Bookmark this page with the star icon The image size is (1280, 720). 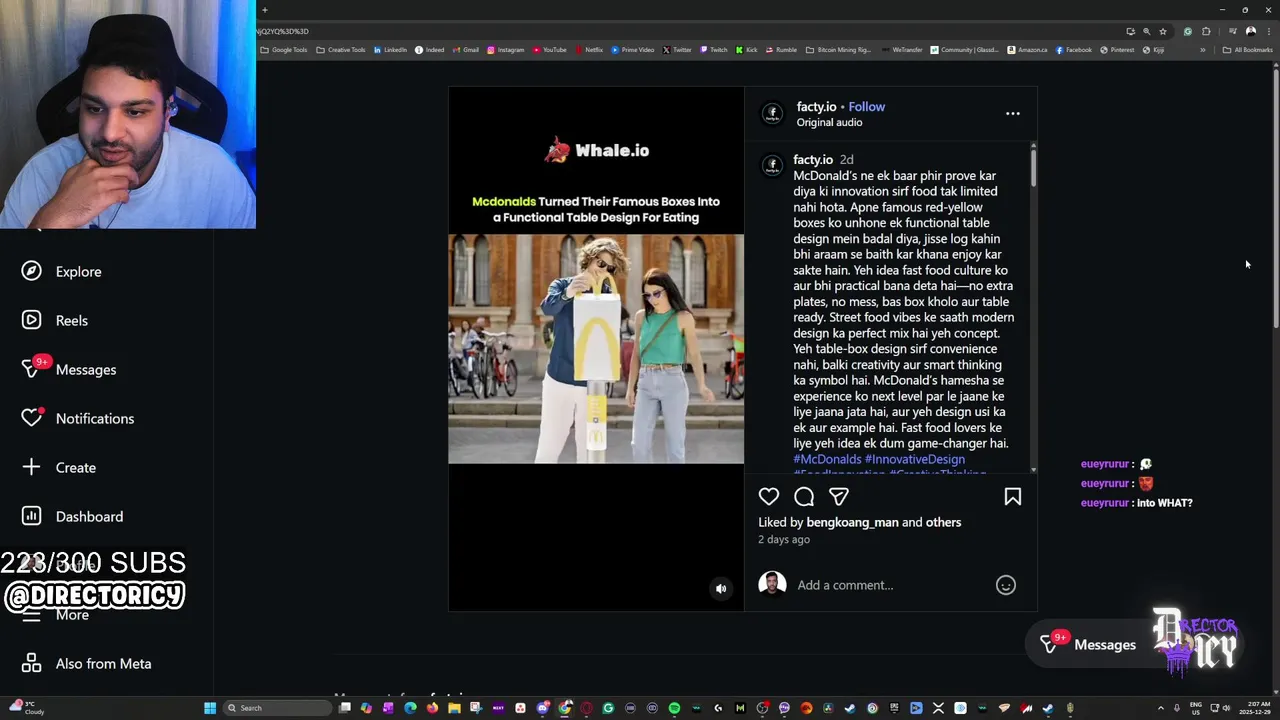(x=1162, y=31)
